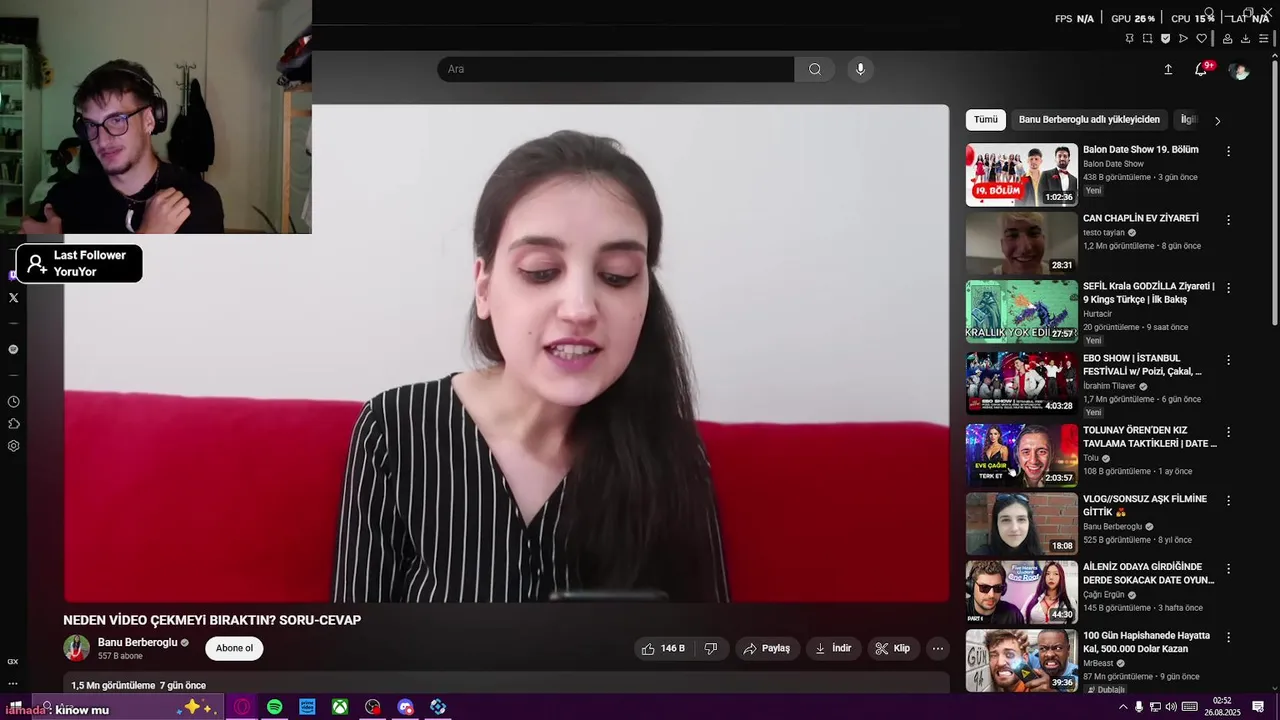The image size is (1280, 720).
Task: Open options for CAN CHAPLİN EV ZİYARETİ
Action: (1229, 220)
